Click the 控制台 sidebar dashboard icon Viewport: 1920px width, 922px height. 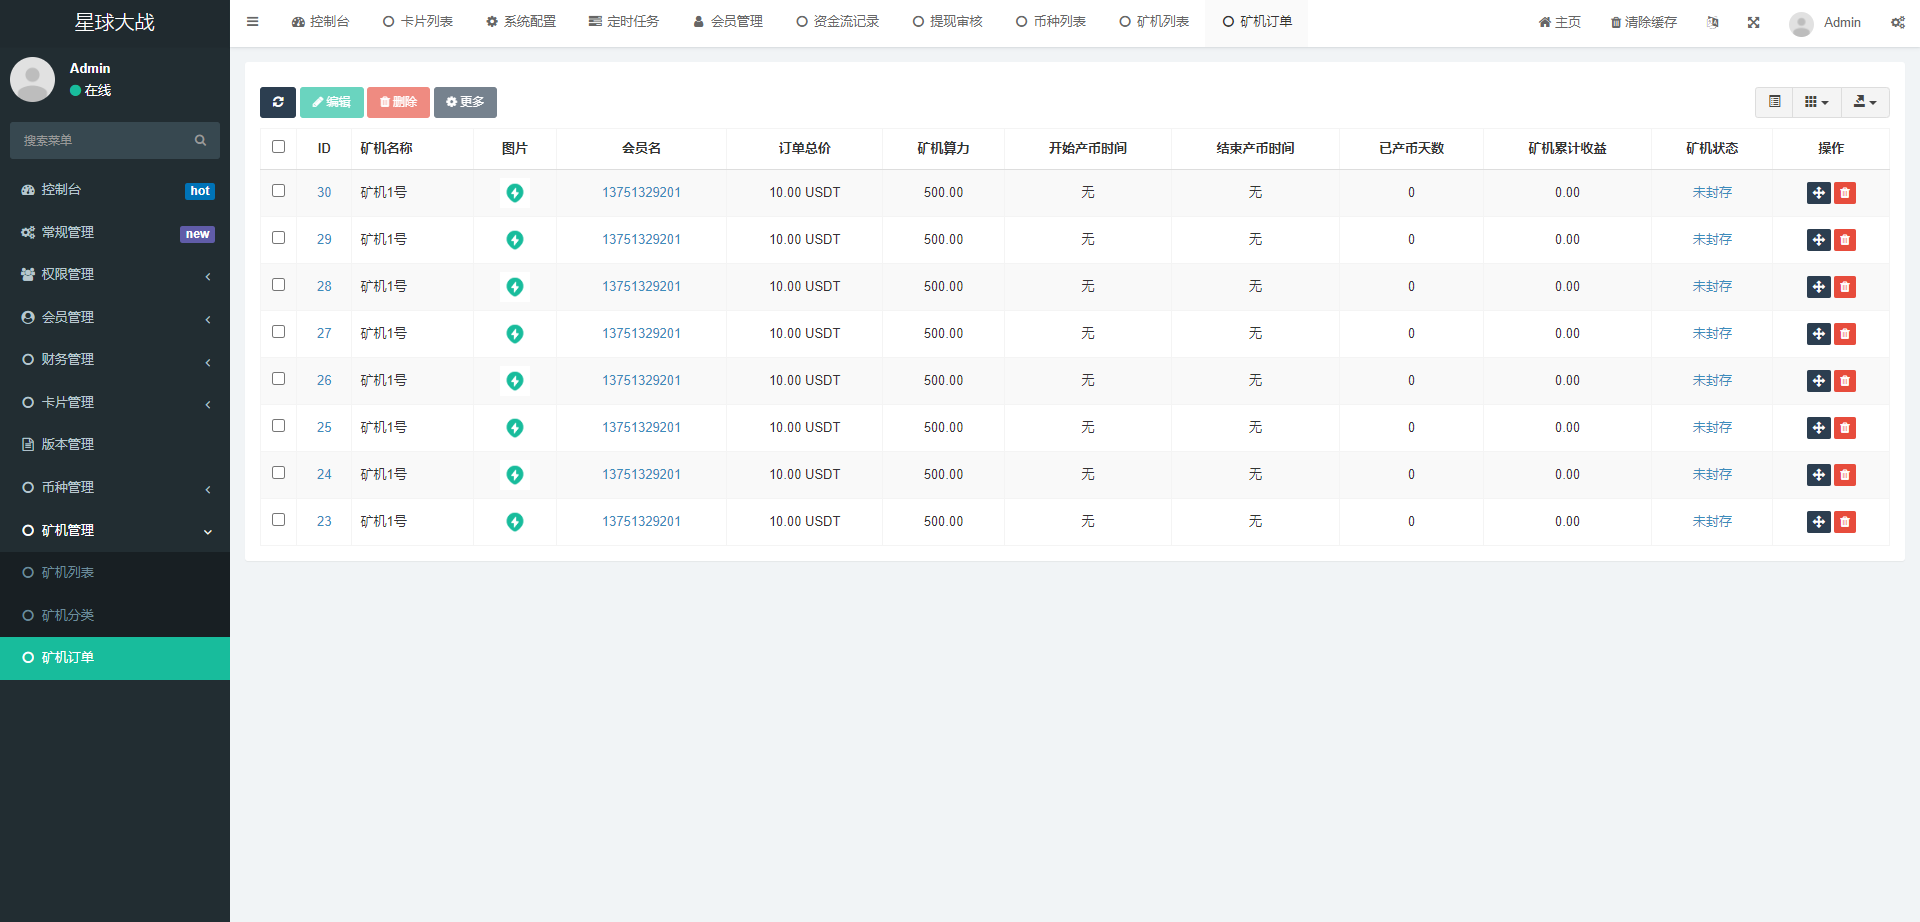click(x=27, y=189)
